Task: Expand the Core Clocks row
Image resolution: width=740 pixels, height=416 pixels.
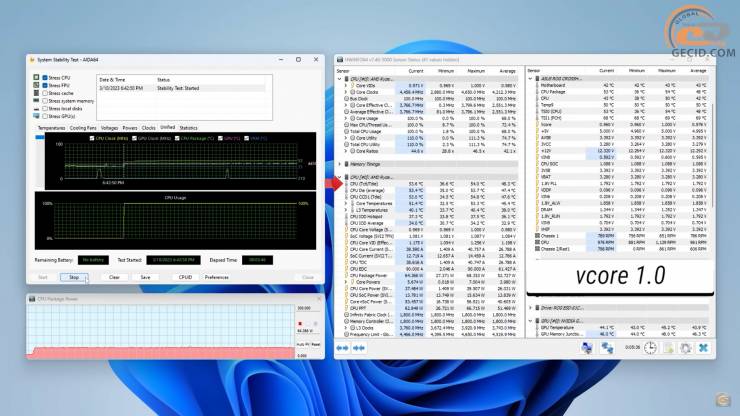Action: click(346, 92)
